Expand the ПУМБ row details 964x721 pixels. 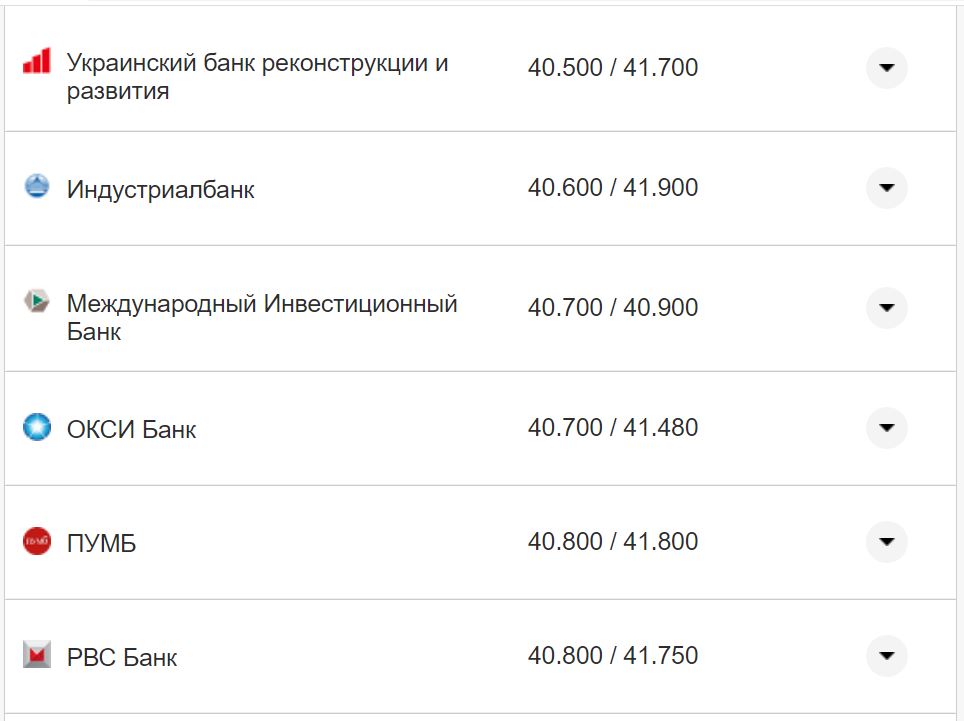click(886, 542)
